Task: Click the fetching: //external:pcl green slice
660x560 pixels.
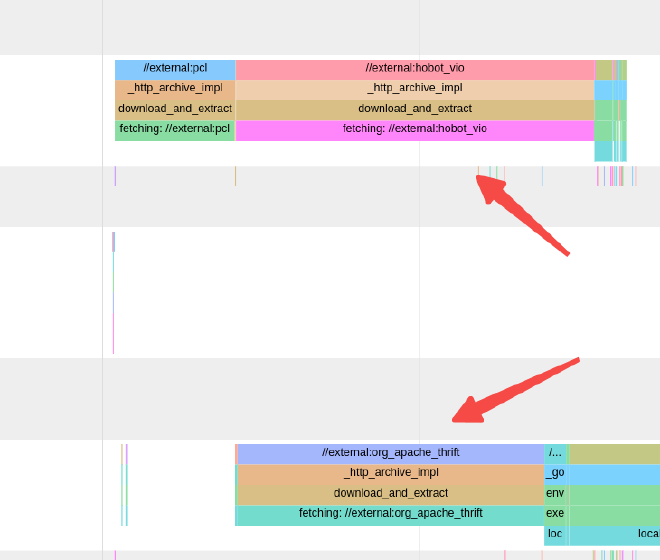Action: coord(175,131)
